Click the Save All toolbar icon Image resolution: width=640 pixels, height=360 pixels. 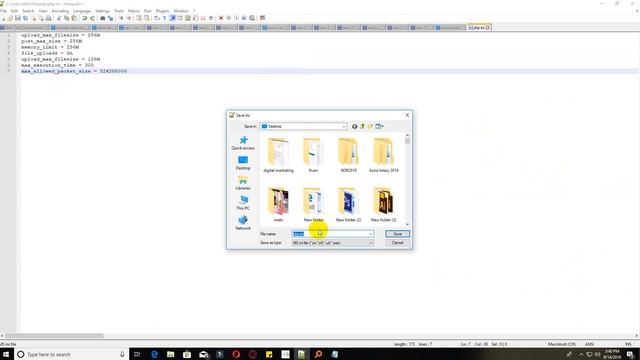click(x=25, y=18)
